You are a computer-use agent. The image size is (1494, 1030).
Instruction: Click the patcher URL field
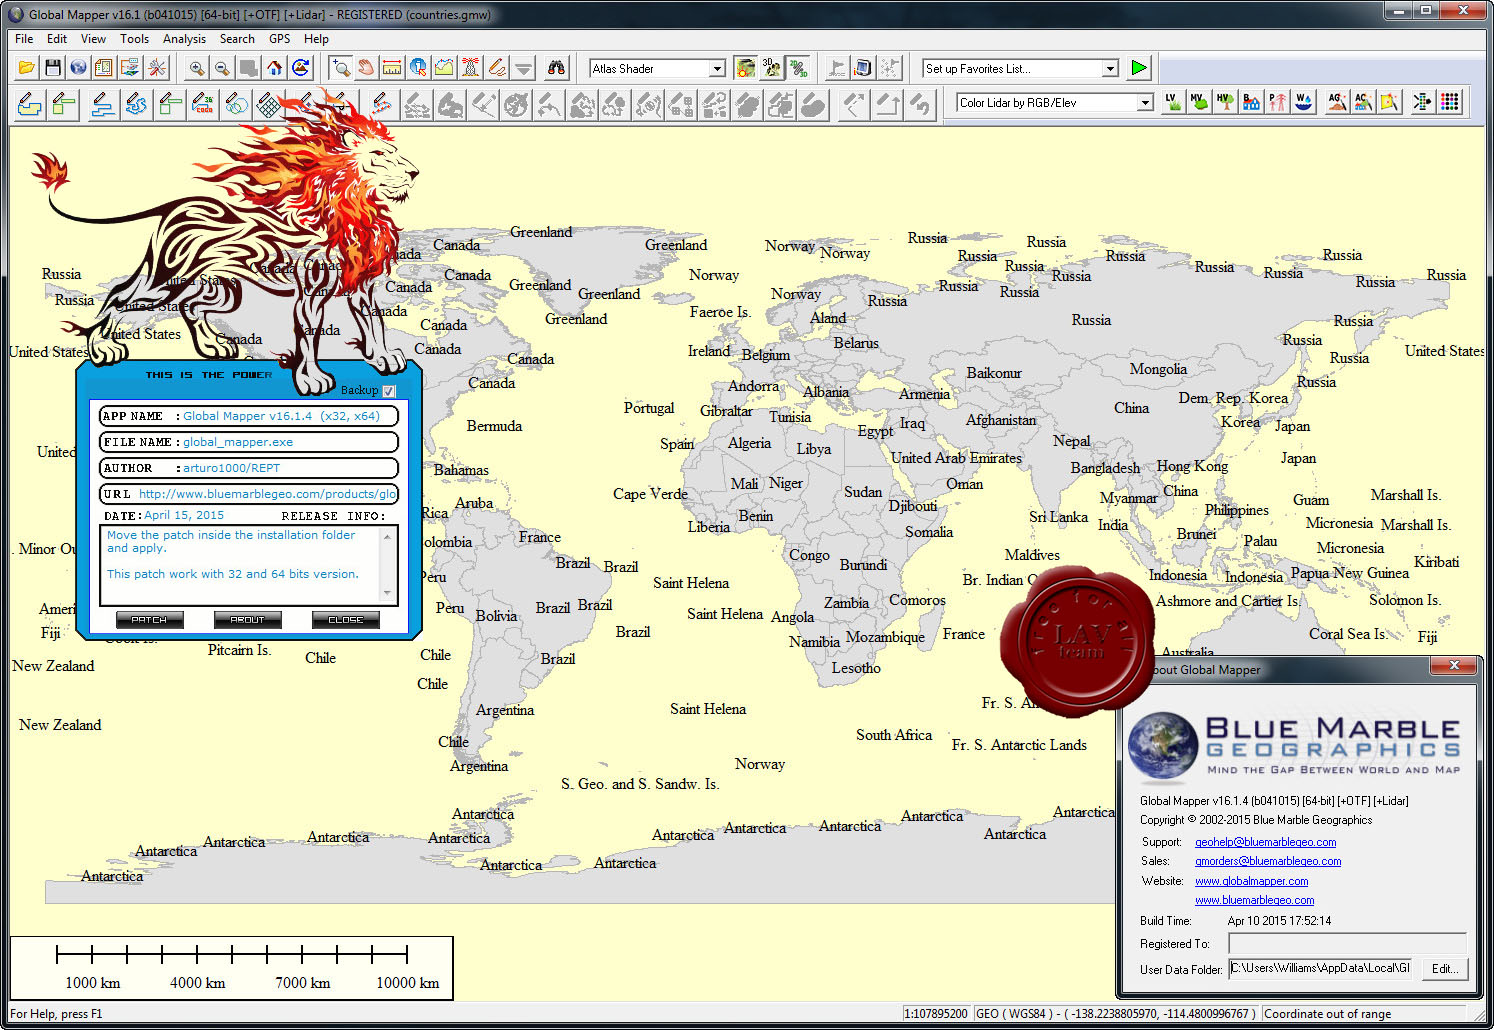pyautogui.click(x=249, y=494)
